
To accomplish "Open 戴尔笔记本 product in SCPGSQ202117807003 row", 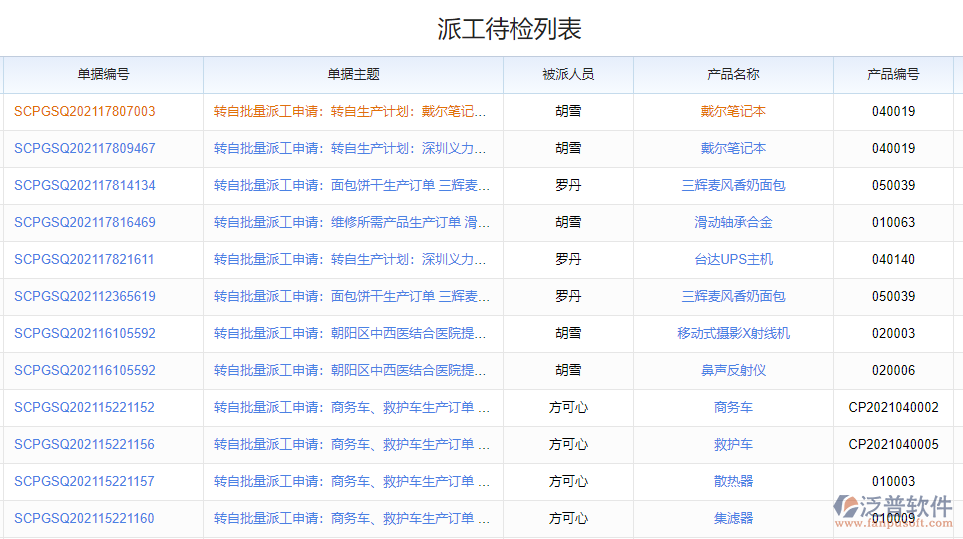I will point(733,112).
